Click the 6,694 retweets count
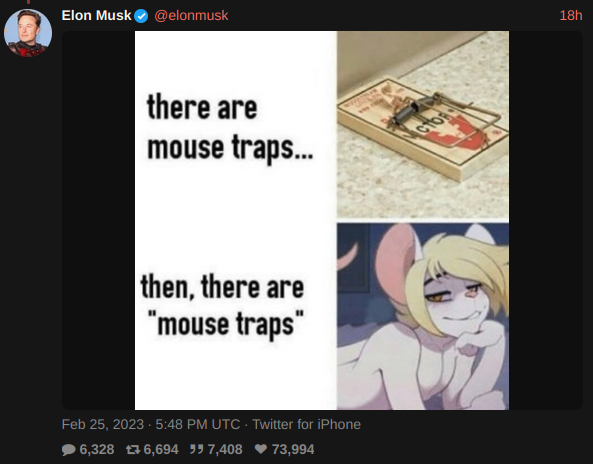 (161, 449)
